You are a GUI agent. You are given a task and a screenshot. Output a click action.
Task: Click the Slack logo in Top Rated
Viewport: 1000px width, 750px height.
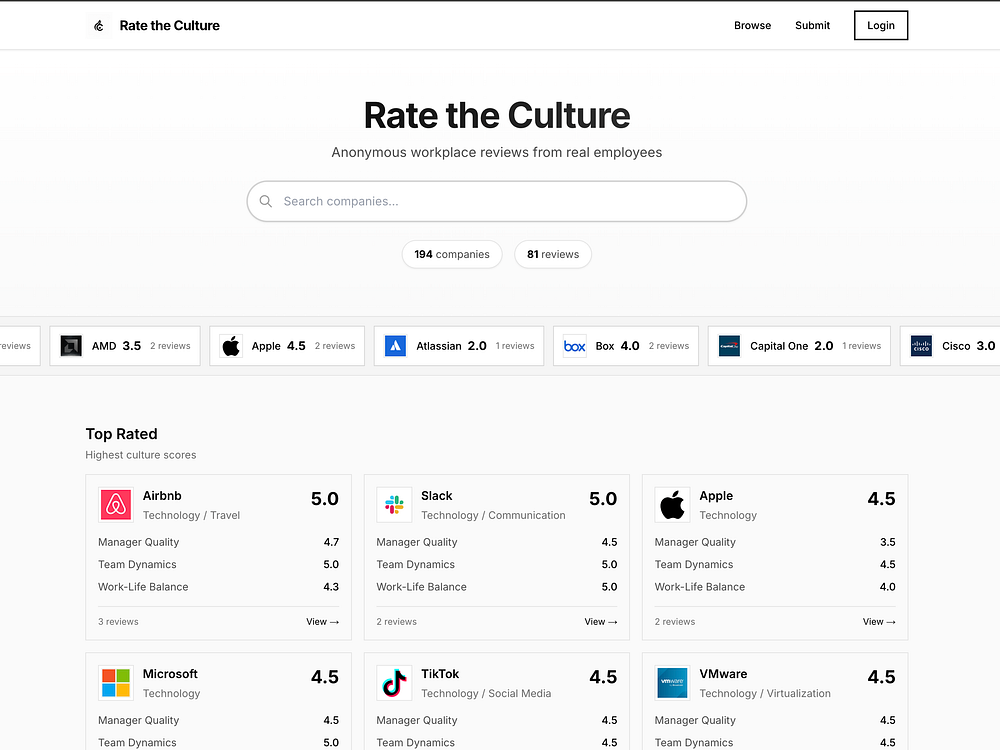pyautogui.click(x=394, y=505)
